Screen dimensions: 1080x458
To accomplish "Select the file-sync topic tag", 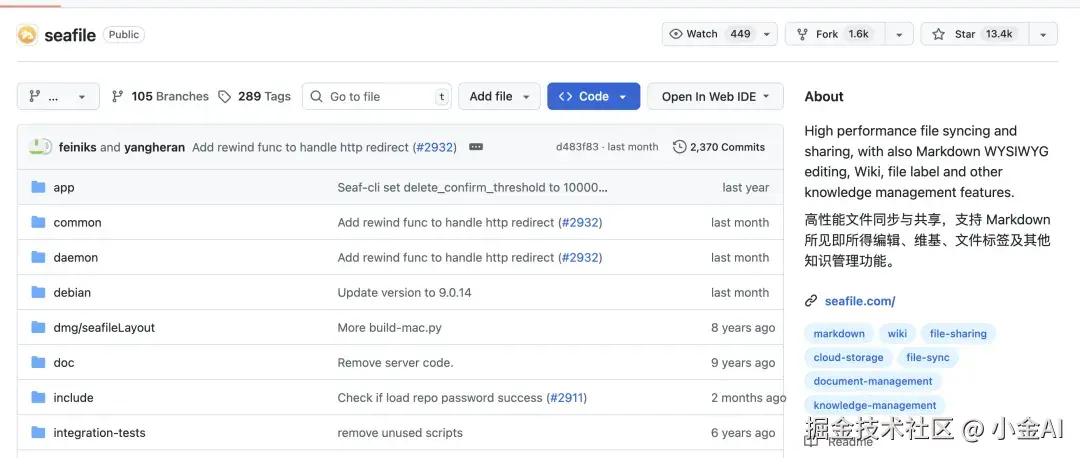I will pyautogui.click(x=928, y=357).
